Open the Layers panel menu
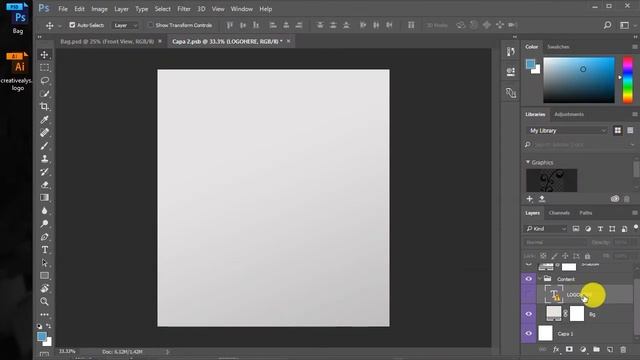The width and height of the screenshot is (640, 360). [x=634, y=213]
